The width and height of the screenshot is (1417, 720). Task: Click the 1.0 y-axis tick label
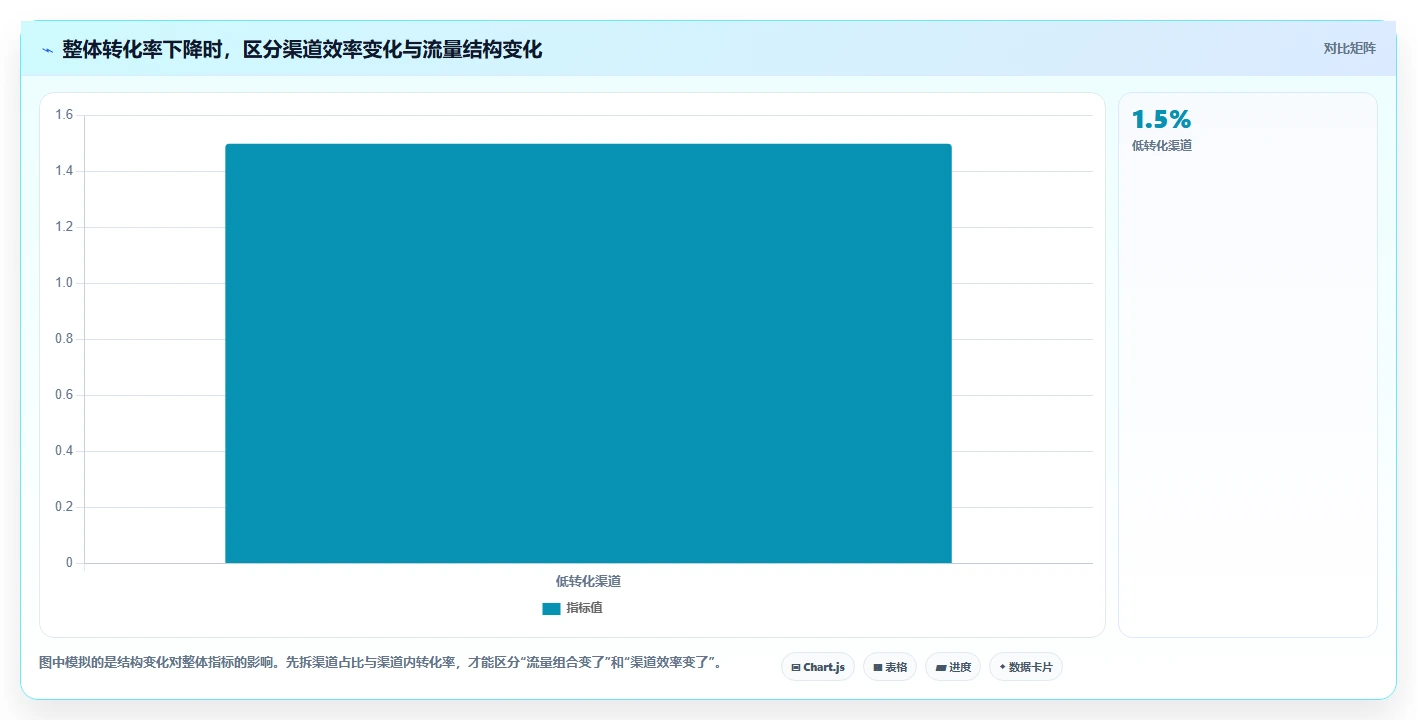pyautogui.click(x=64, y=283)
